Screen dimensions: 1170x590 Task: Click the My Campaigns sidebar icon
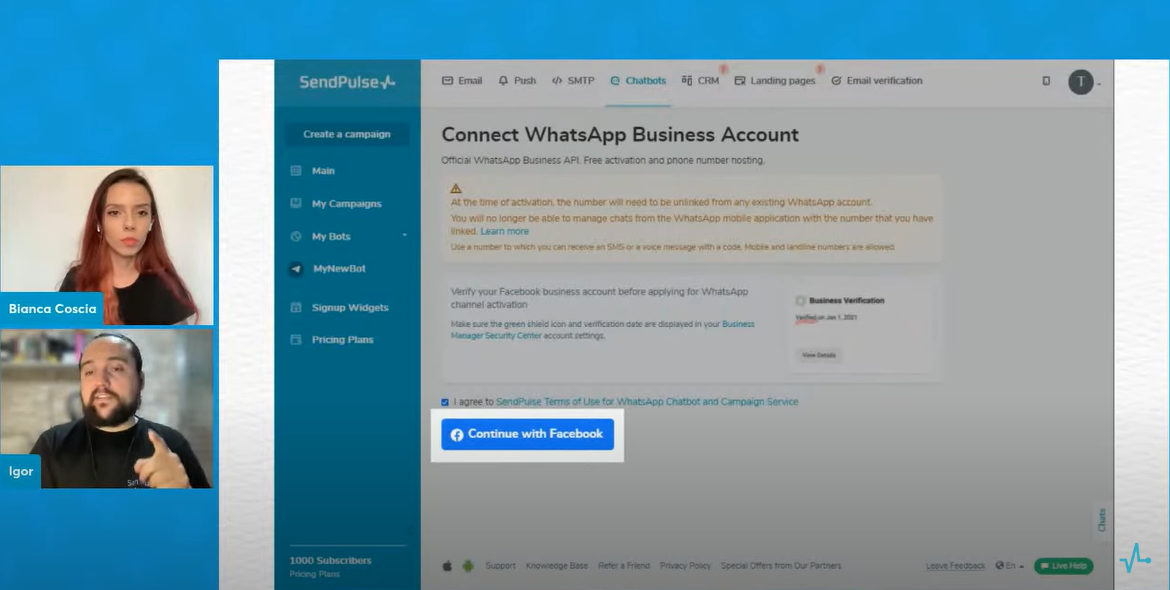point(295,203)
